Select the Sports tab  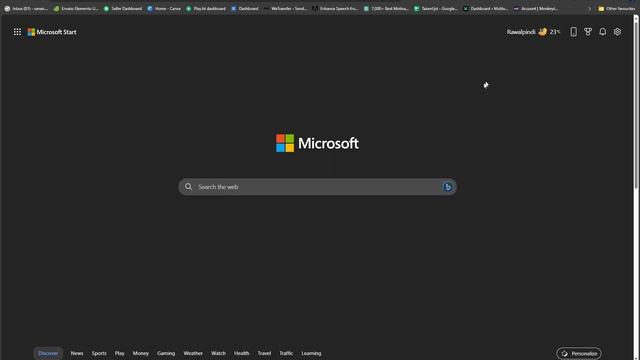pyautogui.click(x=99, y=353)
